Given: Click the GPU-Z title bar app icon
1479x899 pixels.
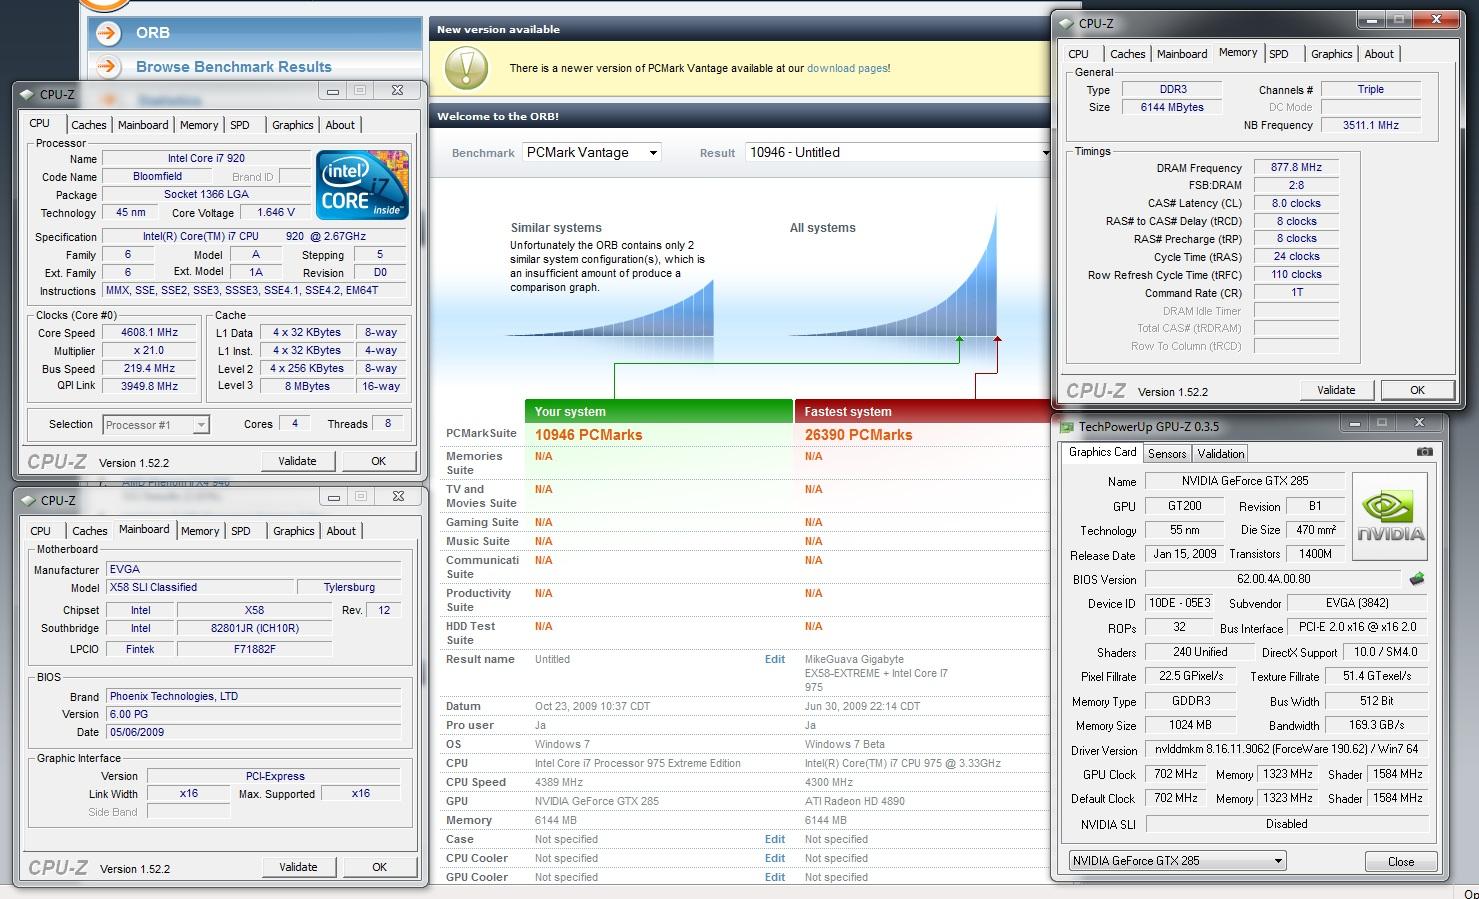Looking at the screenshot, I should pyautogui.click(x=1066, y=426).
